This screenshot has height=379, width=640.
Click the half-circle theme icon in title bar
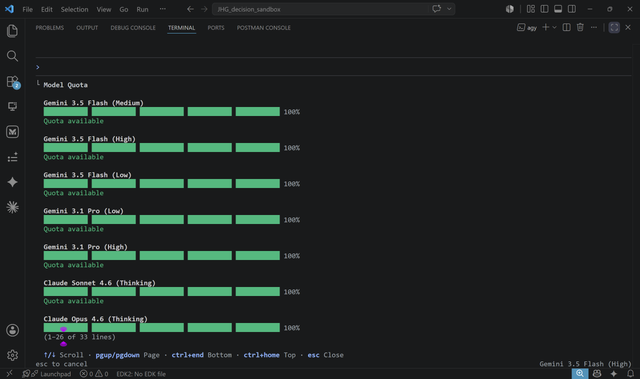pos(510,9)
